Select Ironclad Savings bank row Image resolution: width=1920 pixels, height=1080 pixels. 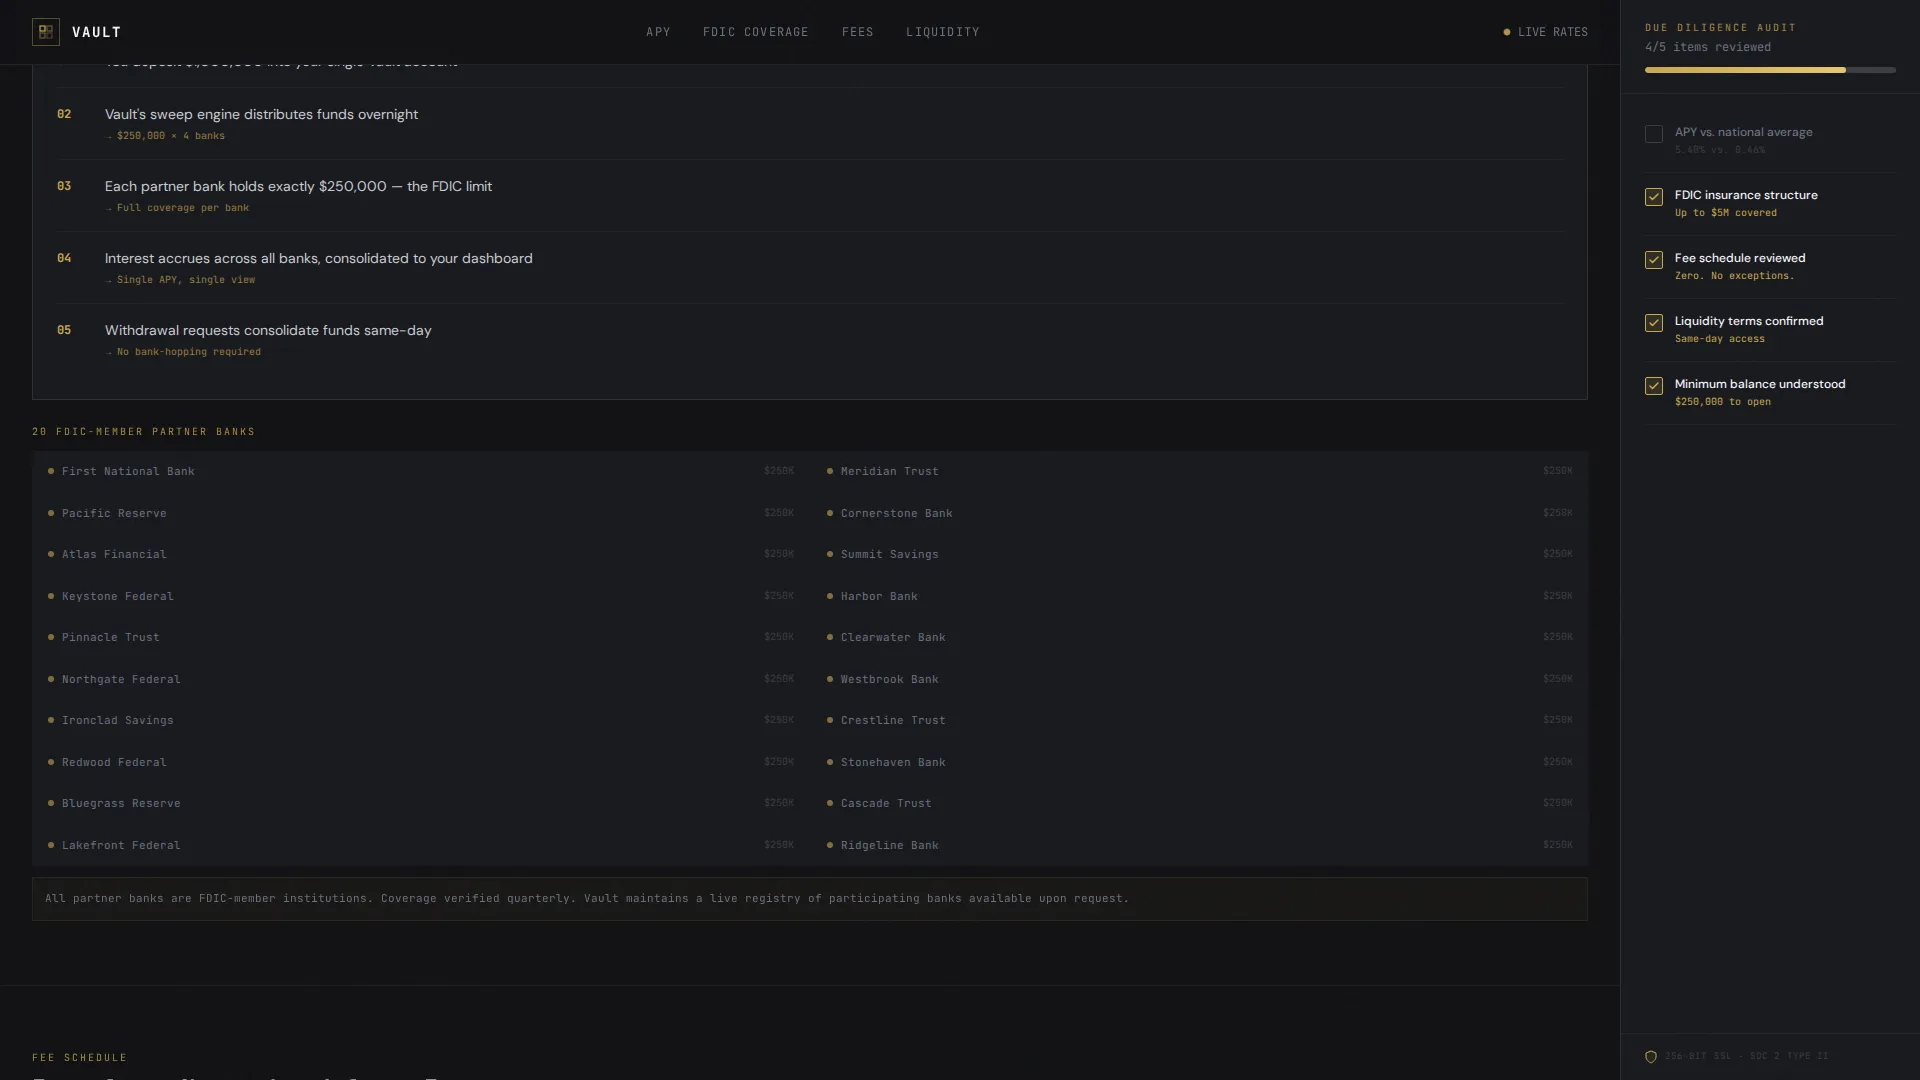421,720
